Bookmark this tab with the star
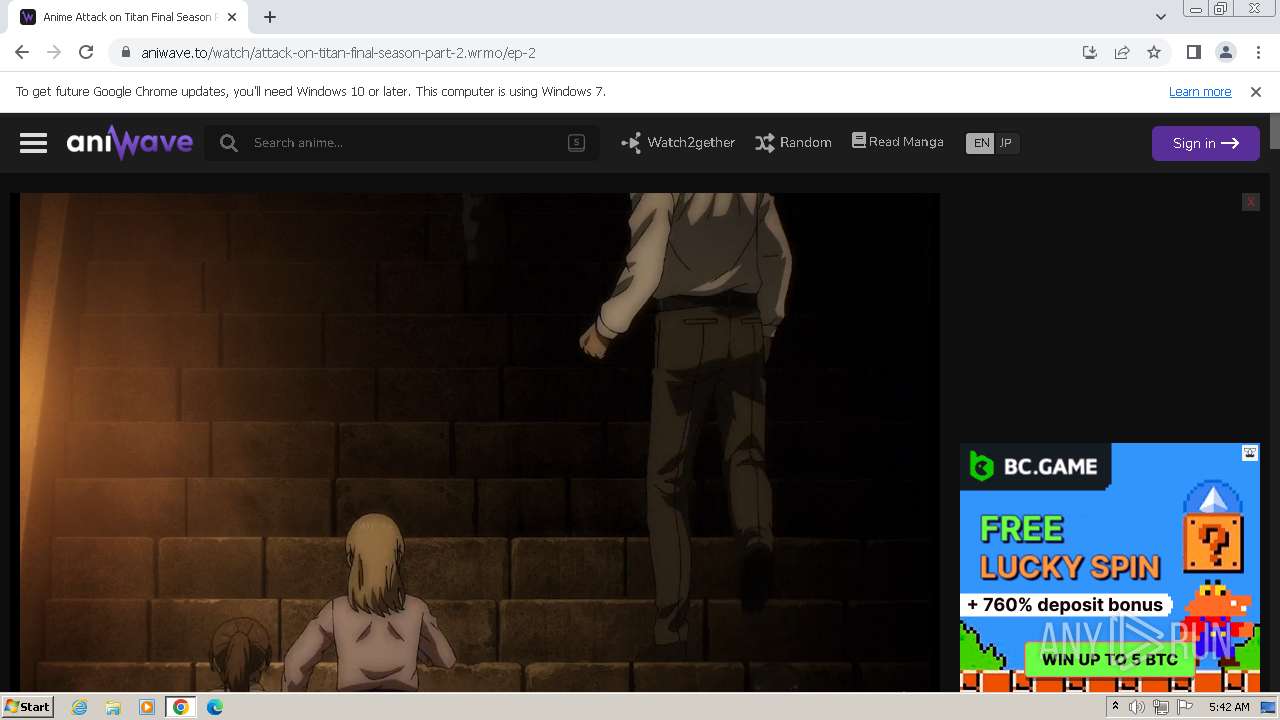This screenshot has height=720, width=1280. 1154,52
